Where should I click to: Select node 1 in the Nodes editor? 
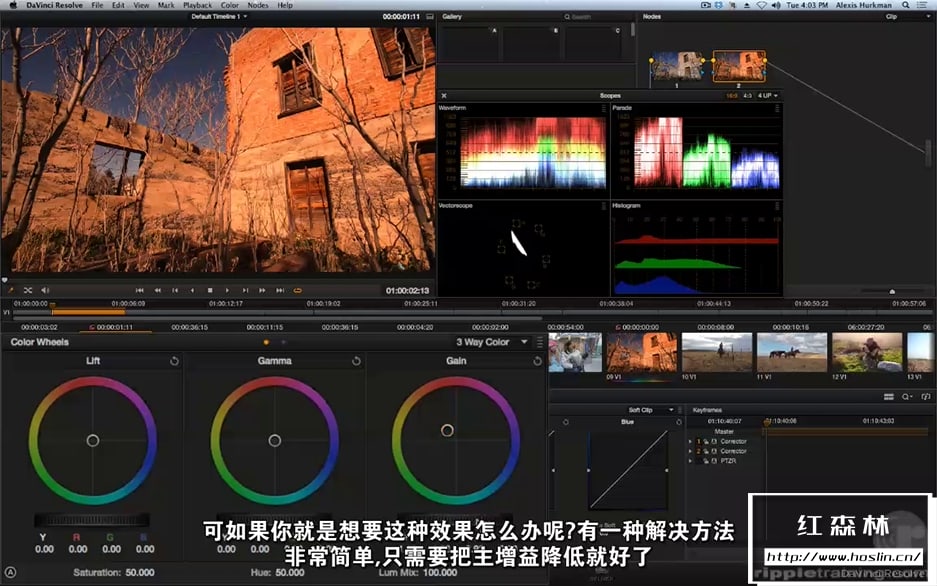676,66
